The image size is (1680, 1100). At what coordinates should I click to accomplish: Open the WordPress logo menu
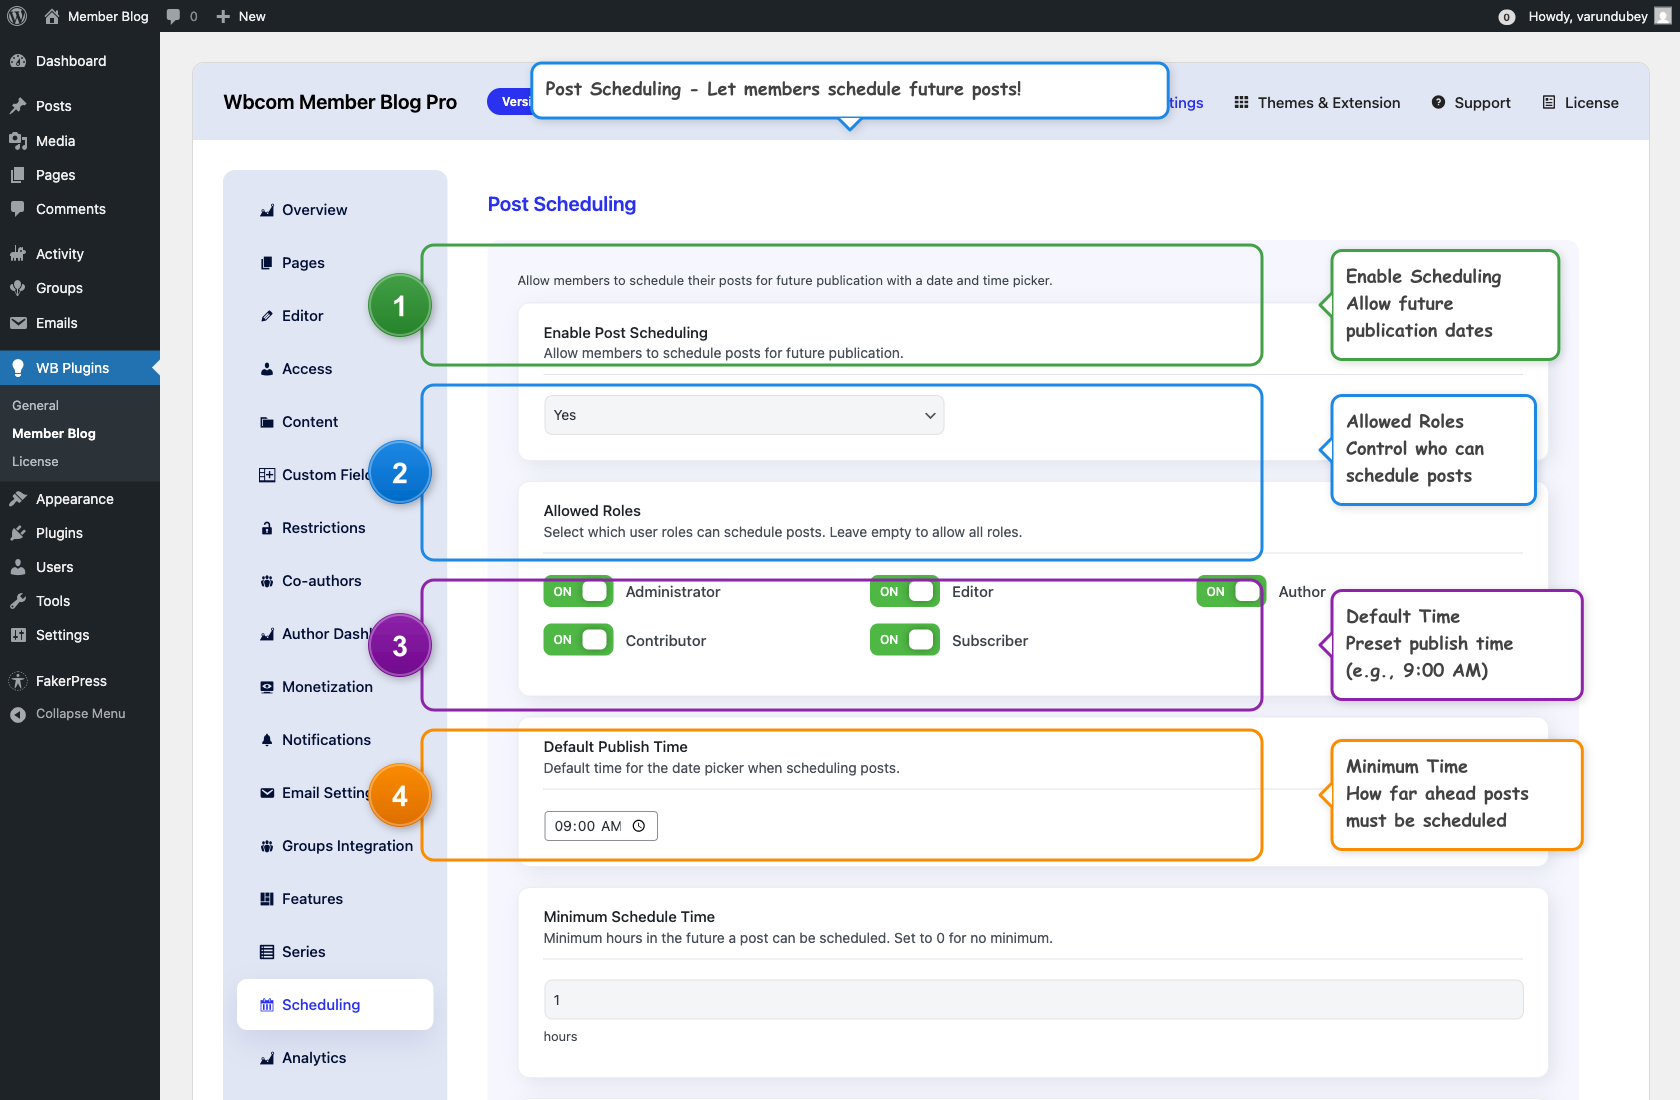[17, 16]
